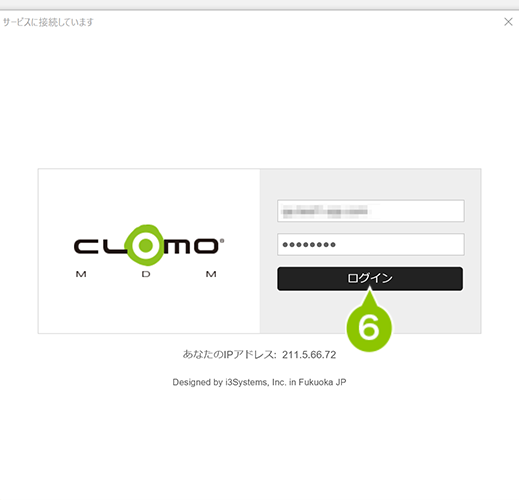Focus the password field with dots

(x=371, y=244)
